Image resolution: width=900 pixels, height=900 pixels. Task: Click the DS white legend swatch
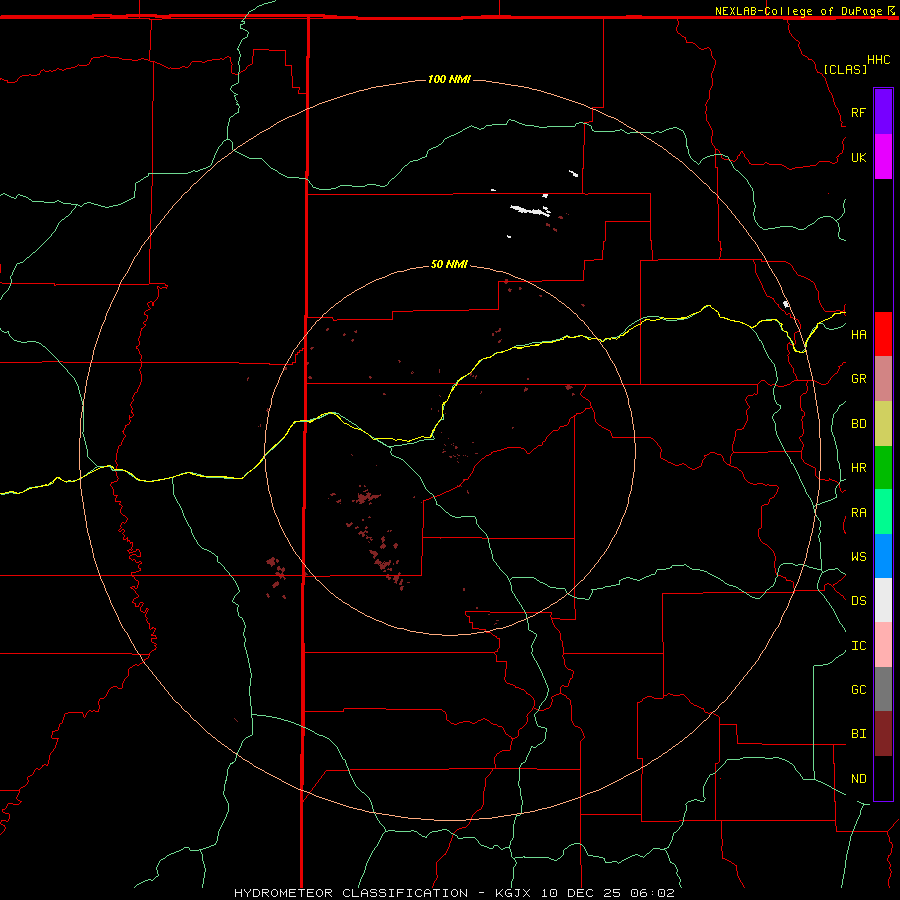[883, 600]
